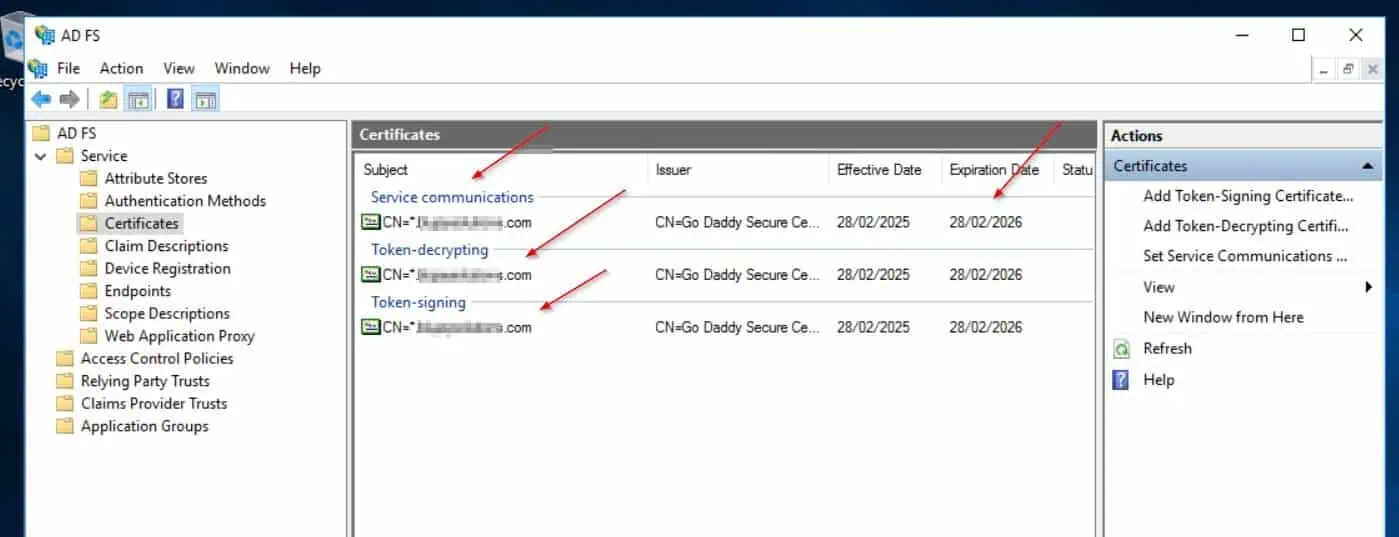Select Web Application Proxy in the tree
This screenshot has width=1399, height=537.
[179, 336]
